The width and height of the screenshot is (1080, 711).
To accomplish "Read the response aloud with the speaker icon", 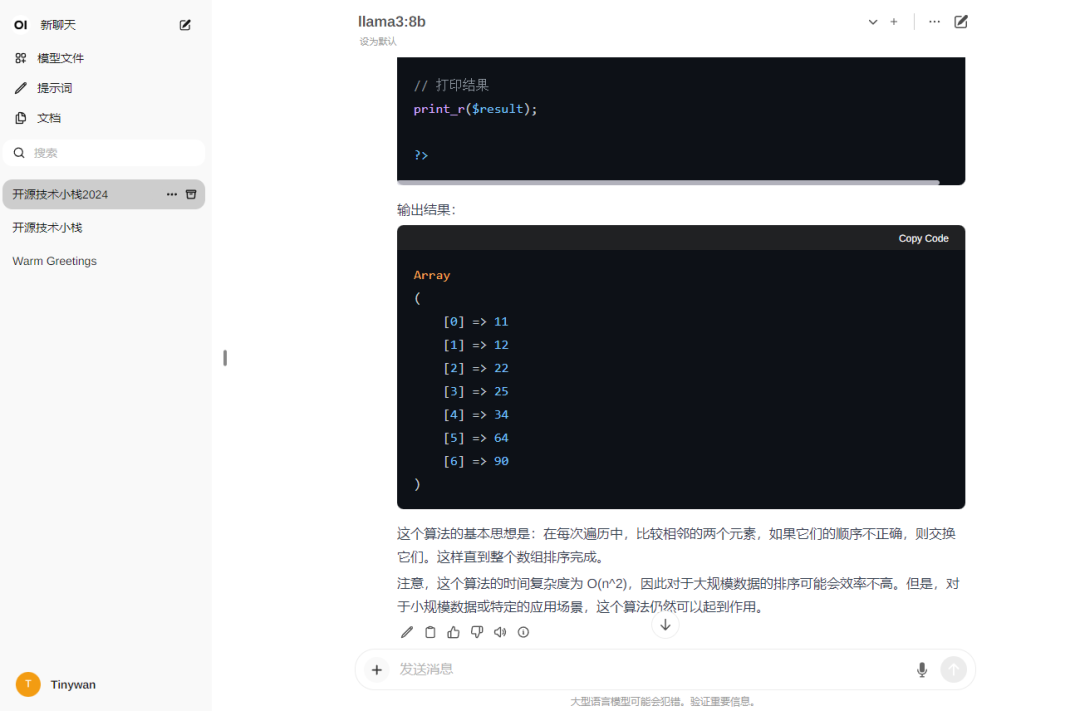I will [x=500, y=631].
